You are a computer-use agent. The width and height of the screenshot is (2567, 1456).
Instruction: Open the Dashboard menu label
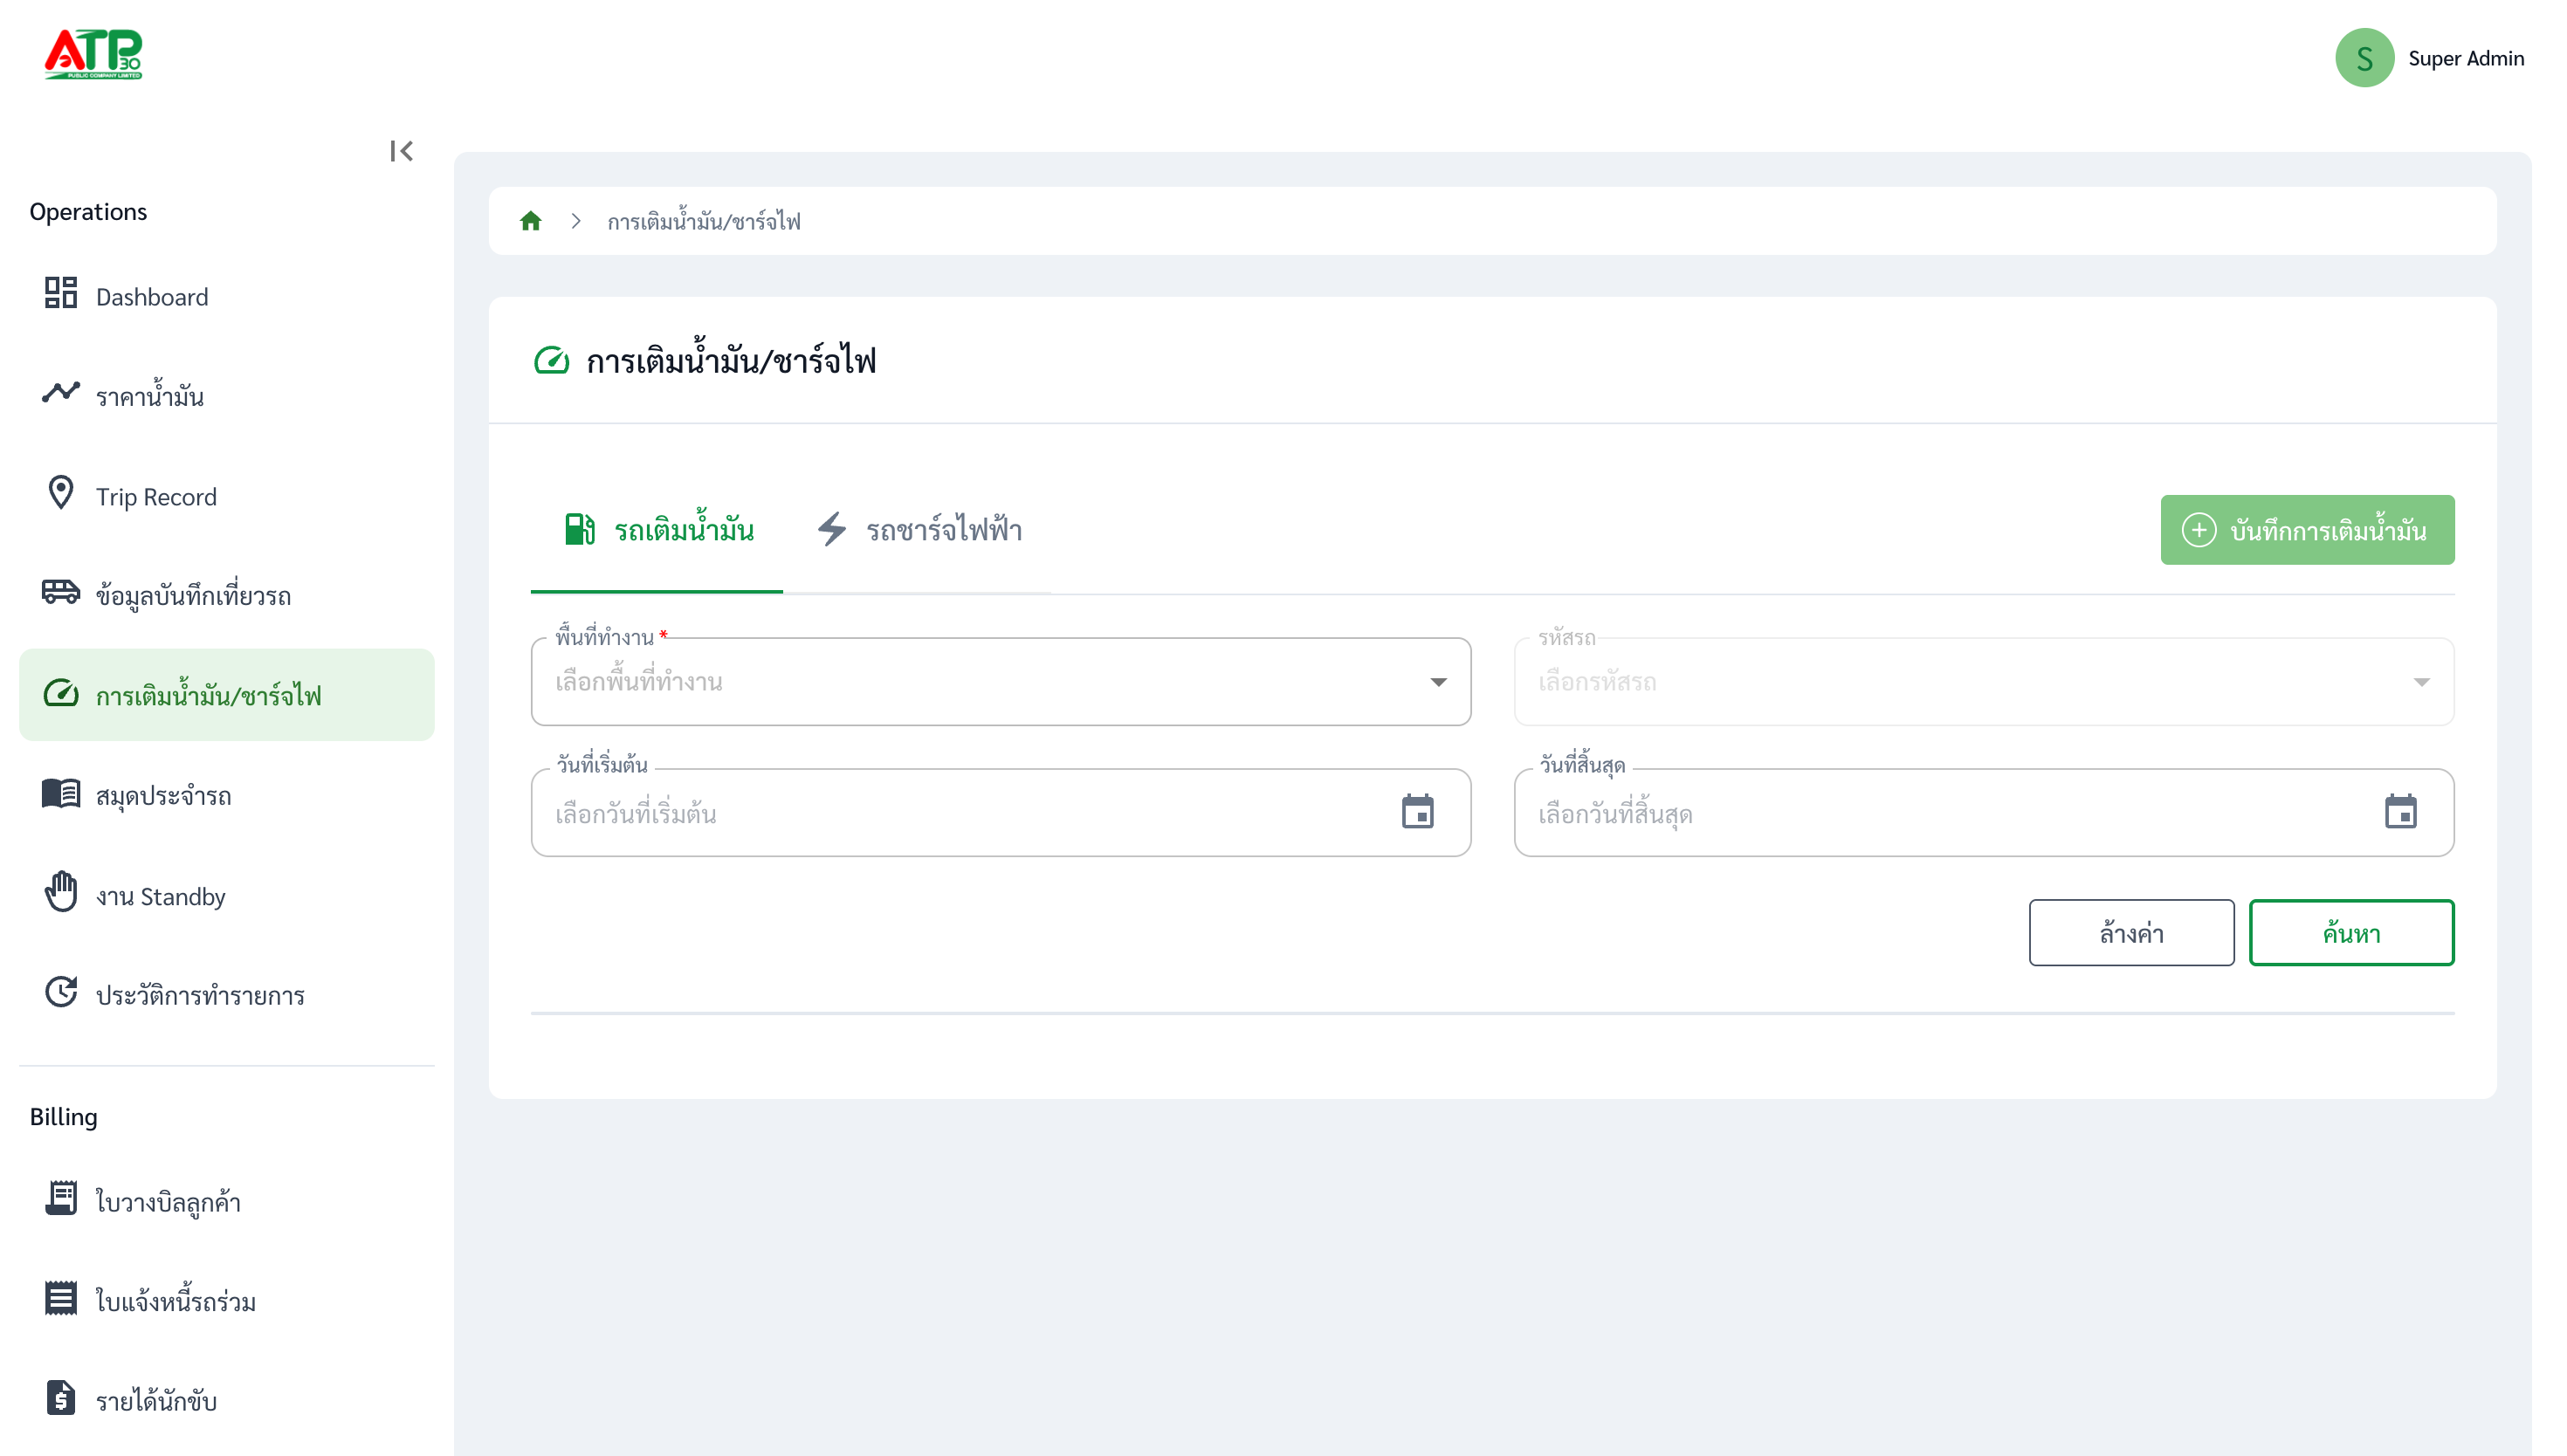pos(152,297)
